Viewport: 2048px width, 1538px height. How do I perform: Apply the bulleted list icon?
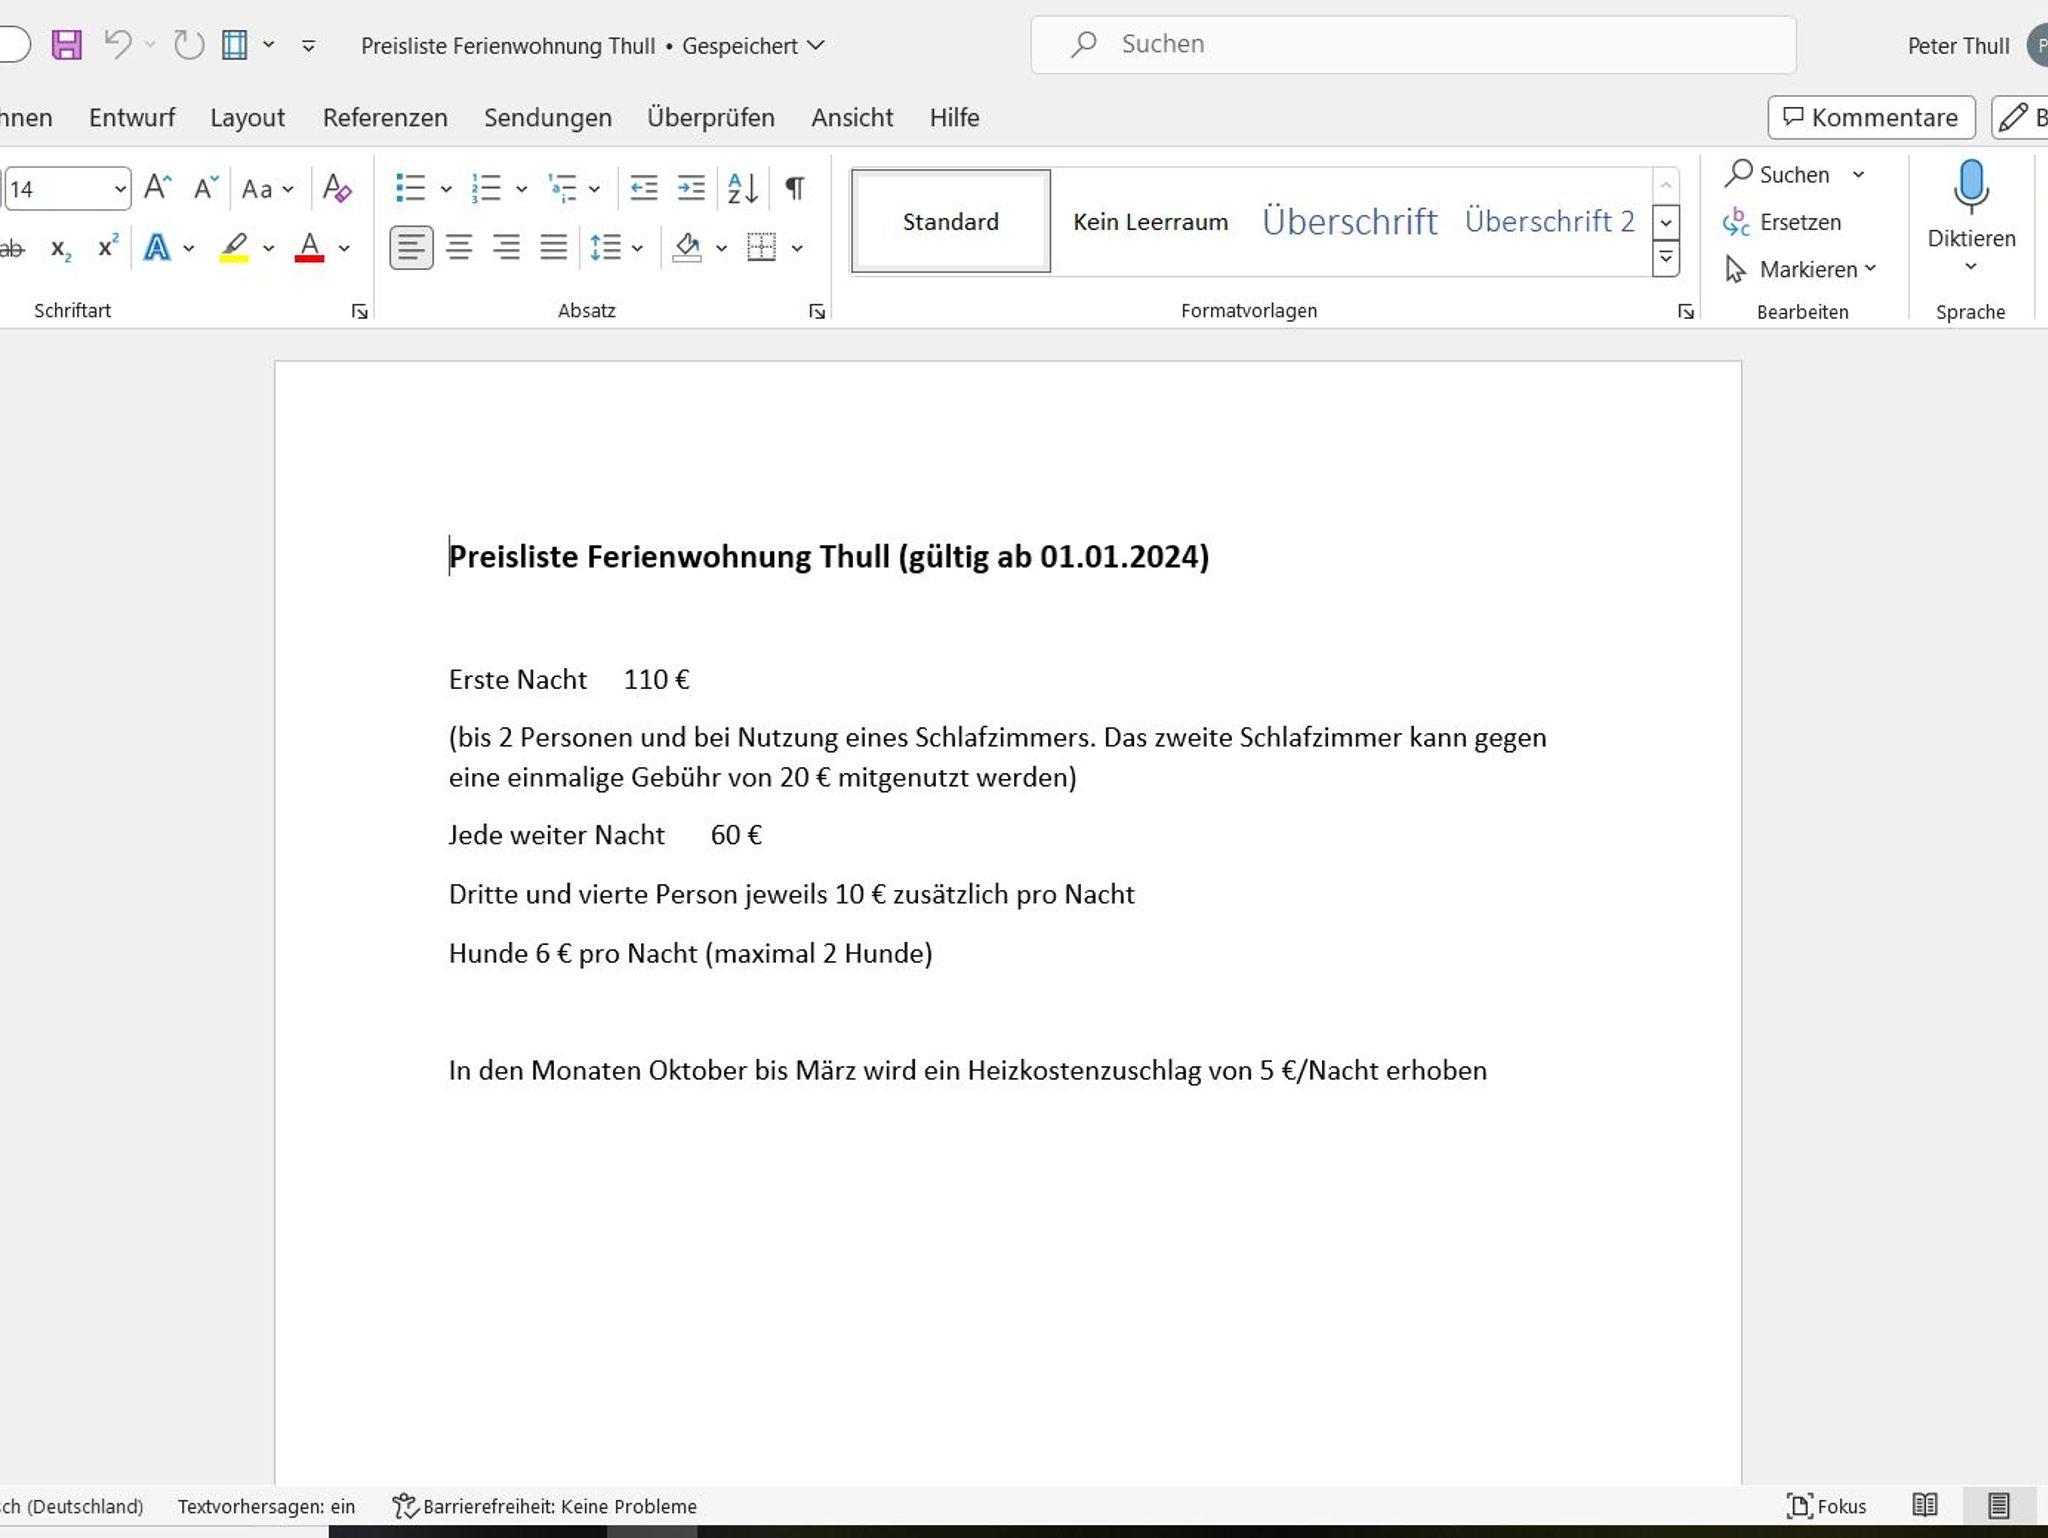[410, 188]
